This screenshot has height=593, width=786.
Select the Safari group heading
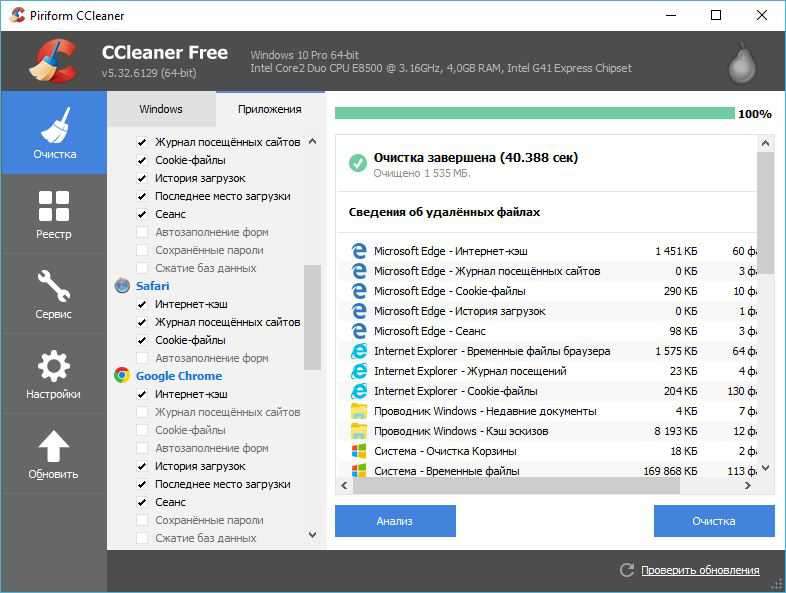[152, 286]
